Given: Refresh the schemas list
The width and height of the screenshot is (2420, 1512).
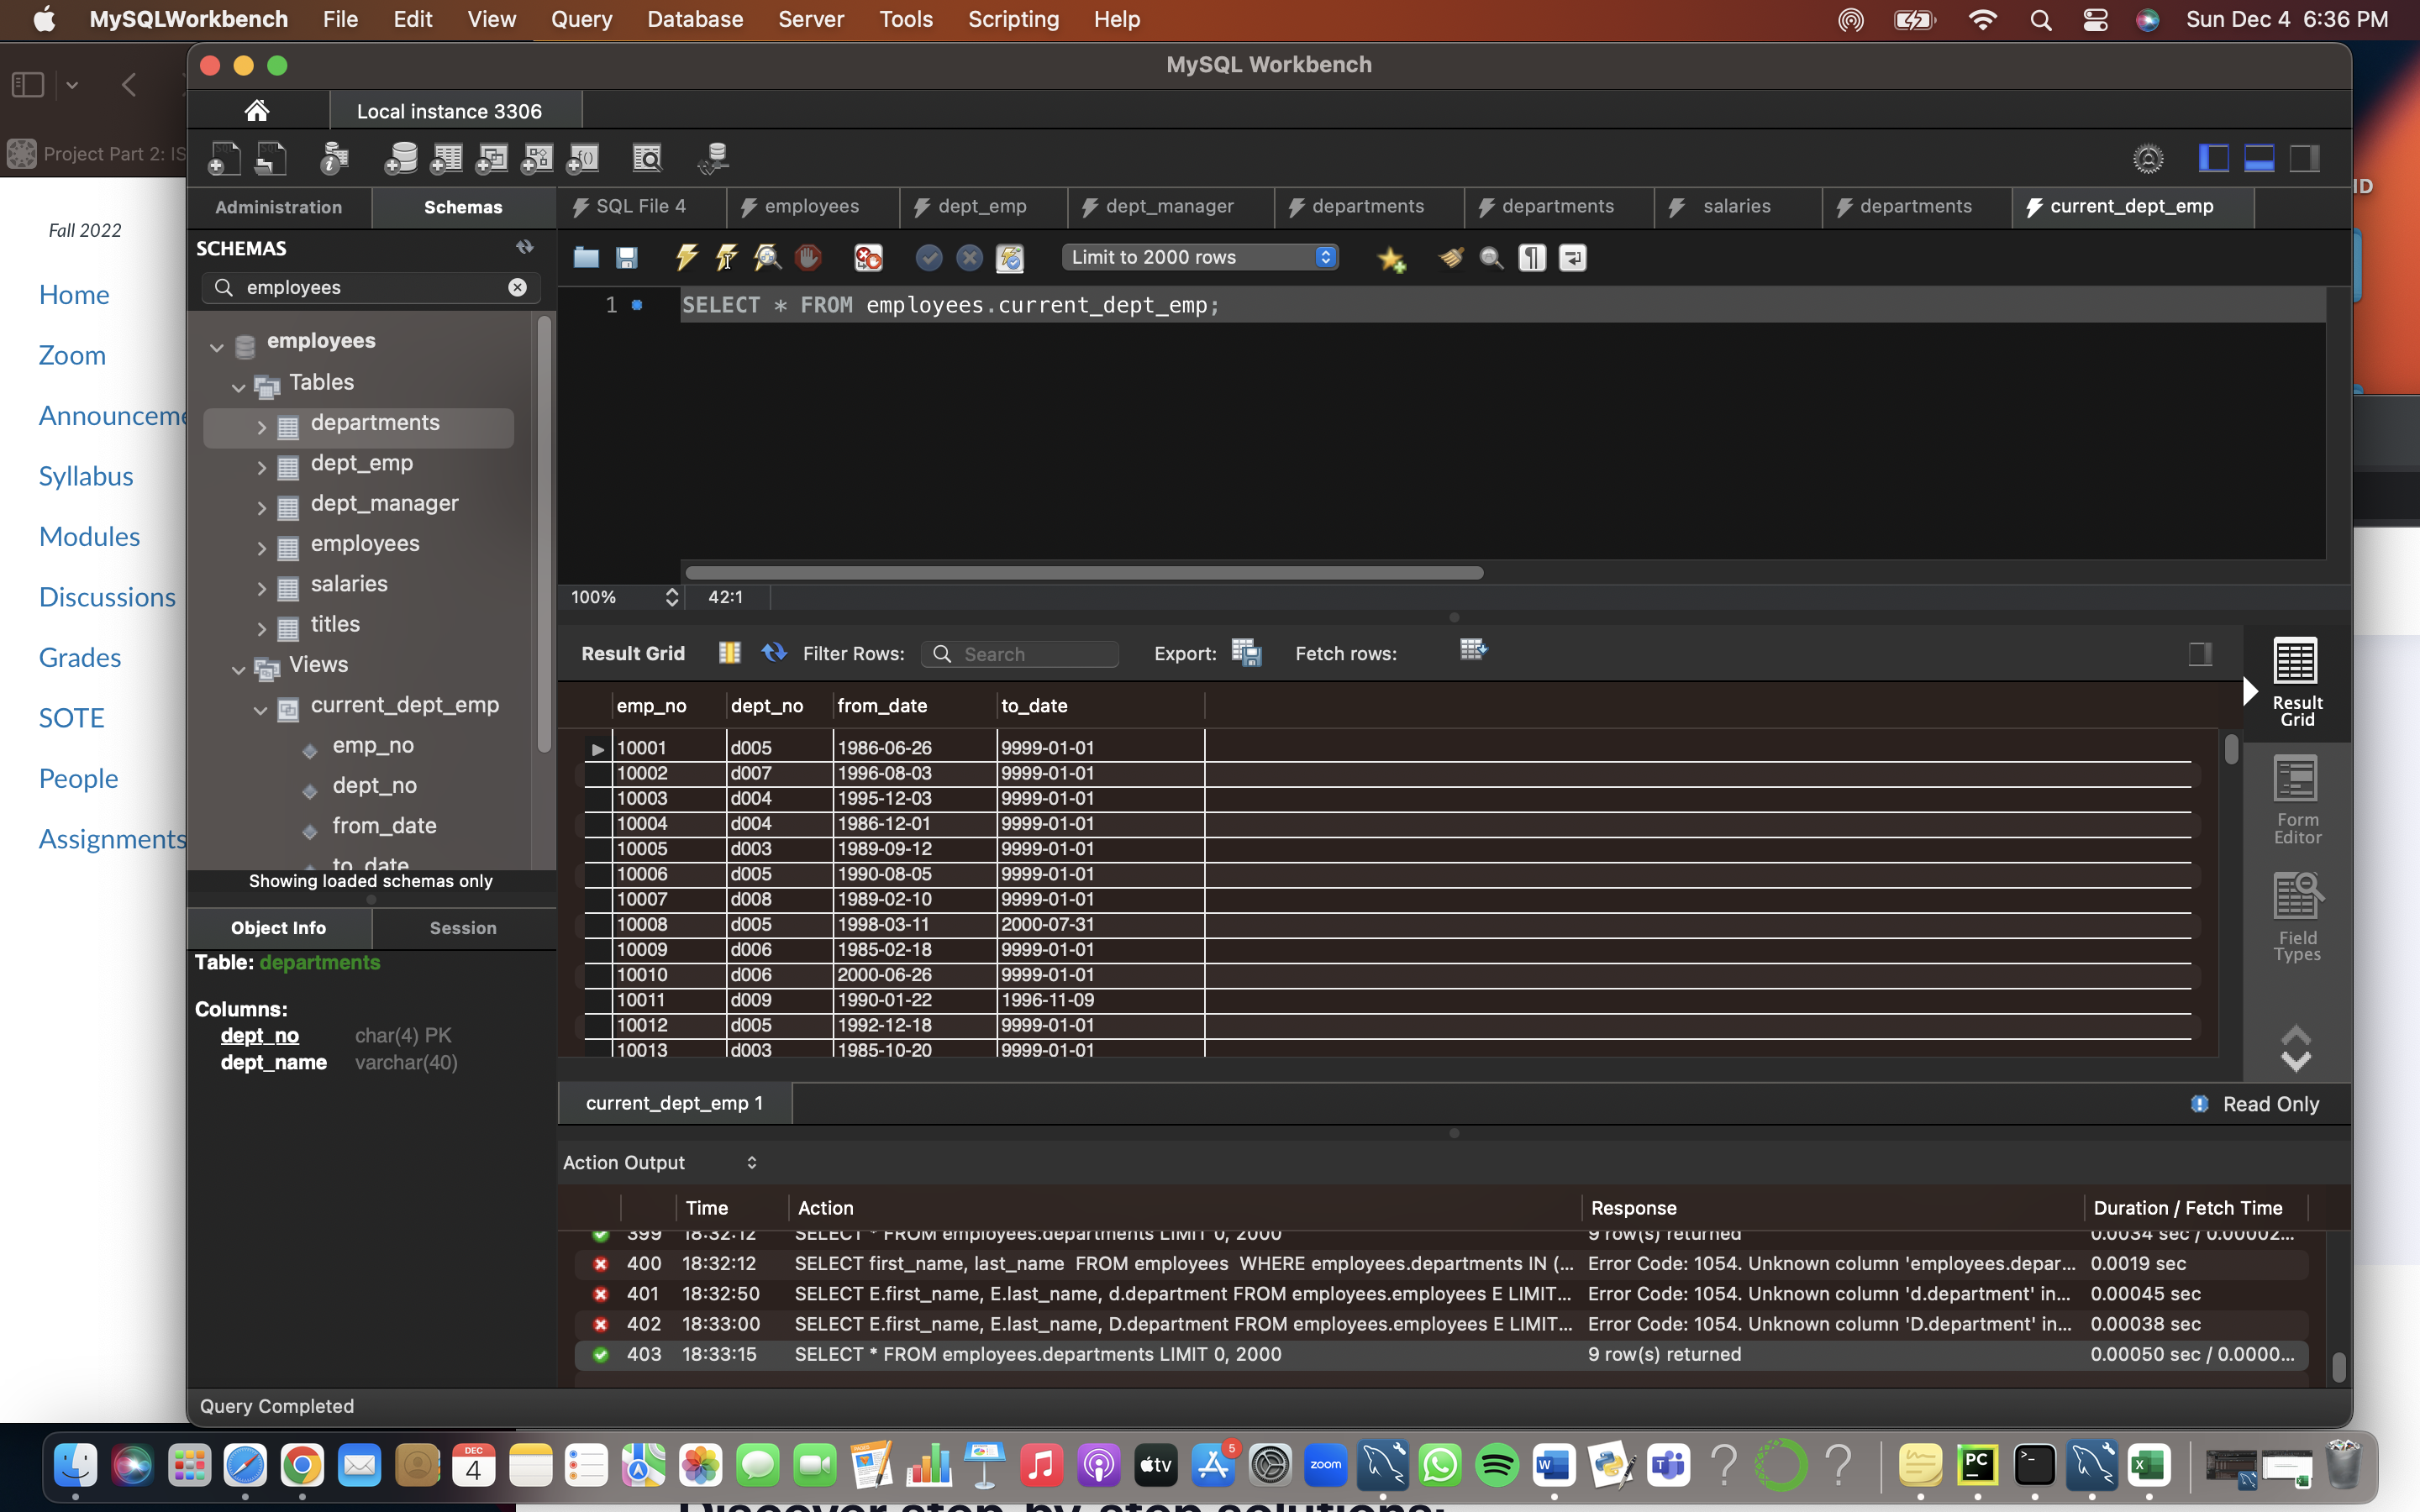Looking at the screenshot, I should [524, 247].
